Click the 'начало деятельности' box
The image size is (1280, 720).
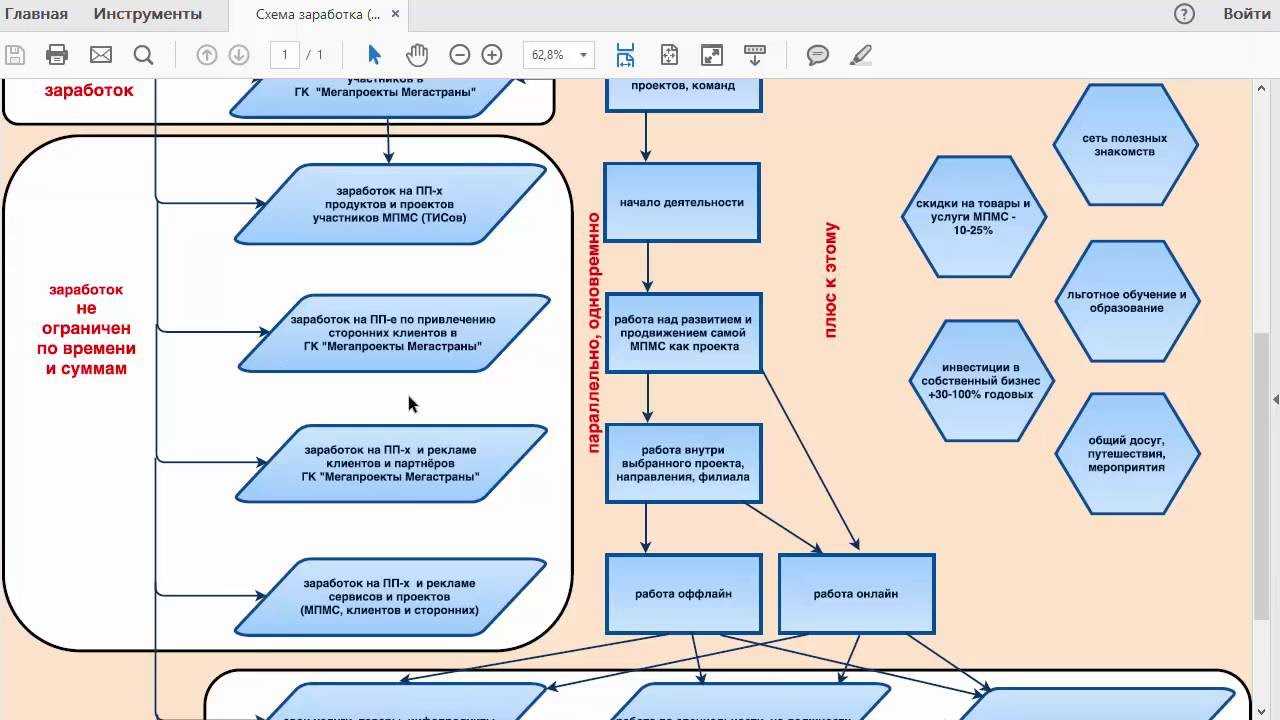(x=682, y=202)
